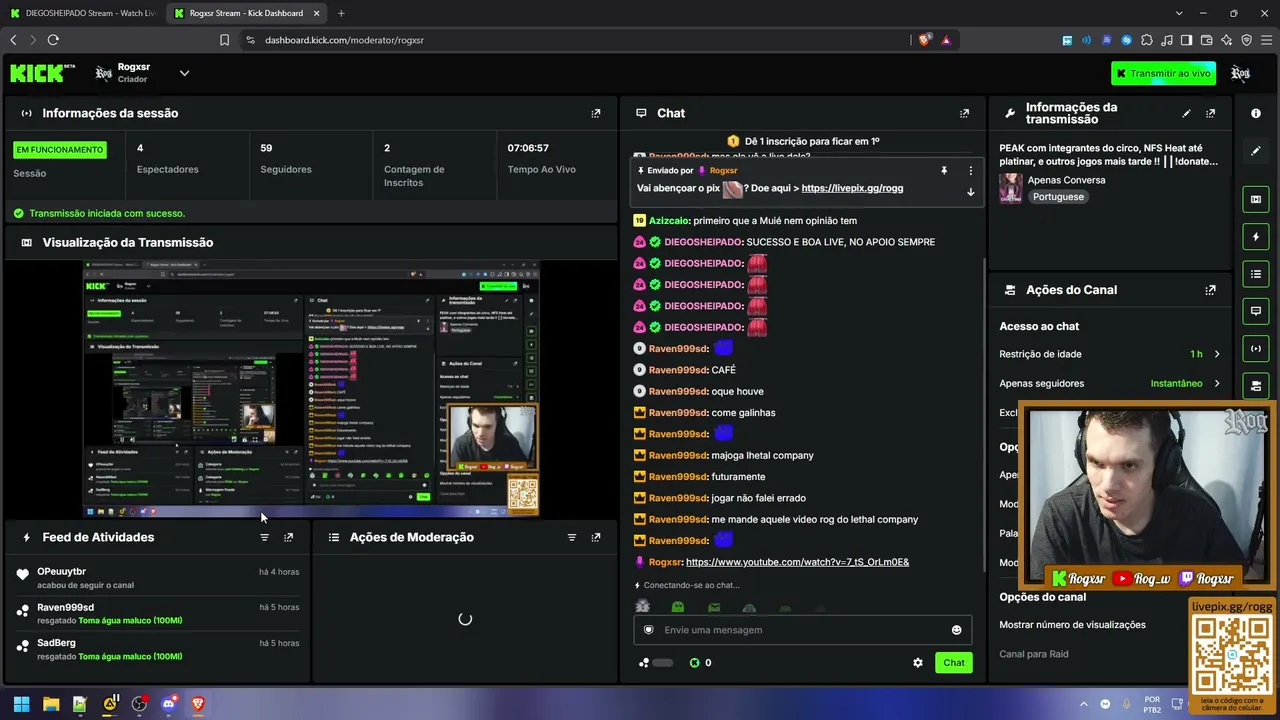Open chat settings gear icon
This screenshot has width=1280, height=720.
point(918,662)
